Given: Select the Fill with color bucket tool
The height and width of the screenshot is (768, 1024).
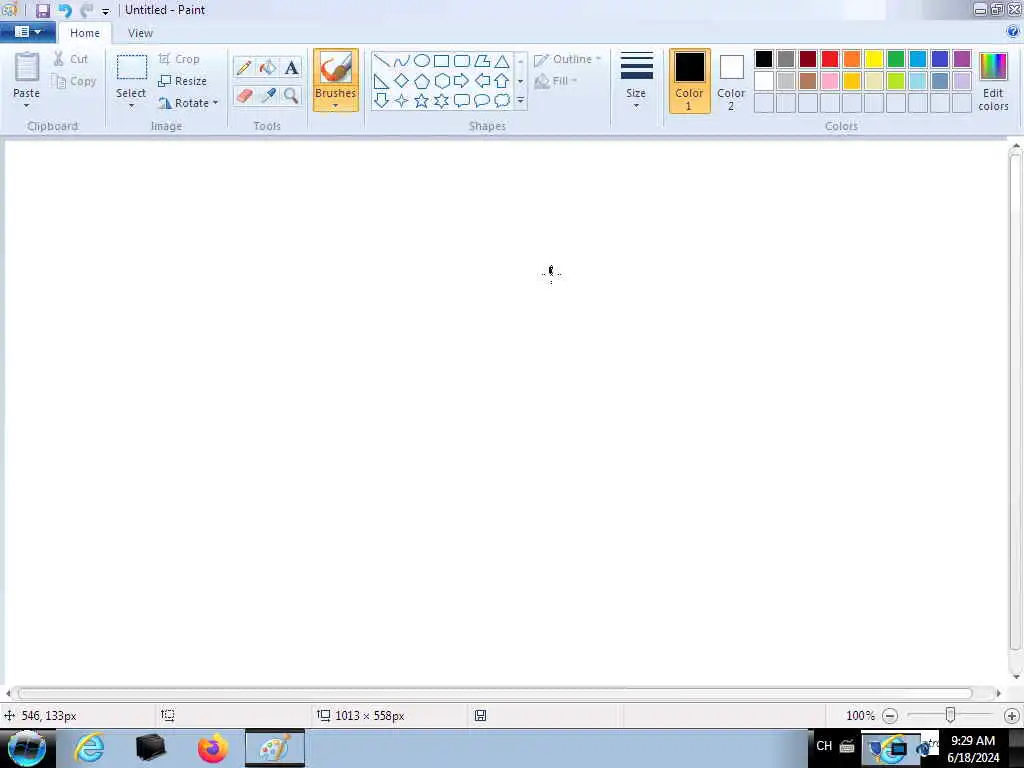Looking at the screenshot, I should click(267, 67).
